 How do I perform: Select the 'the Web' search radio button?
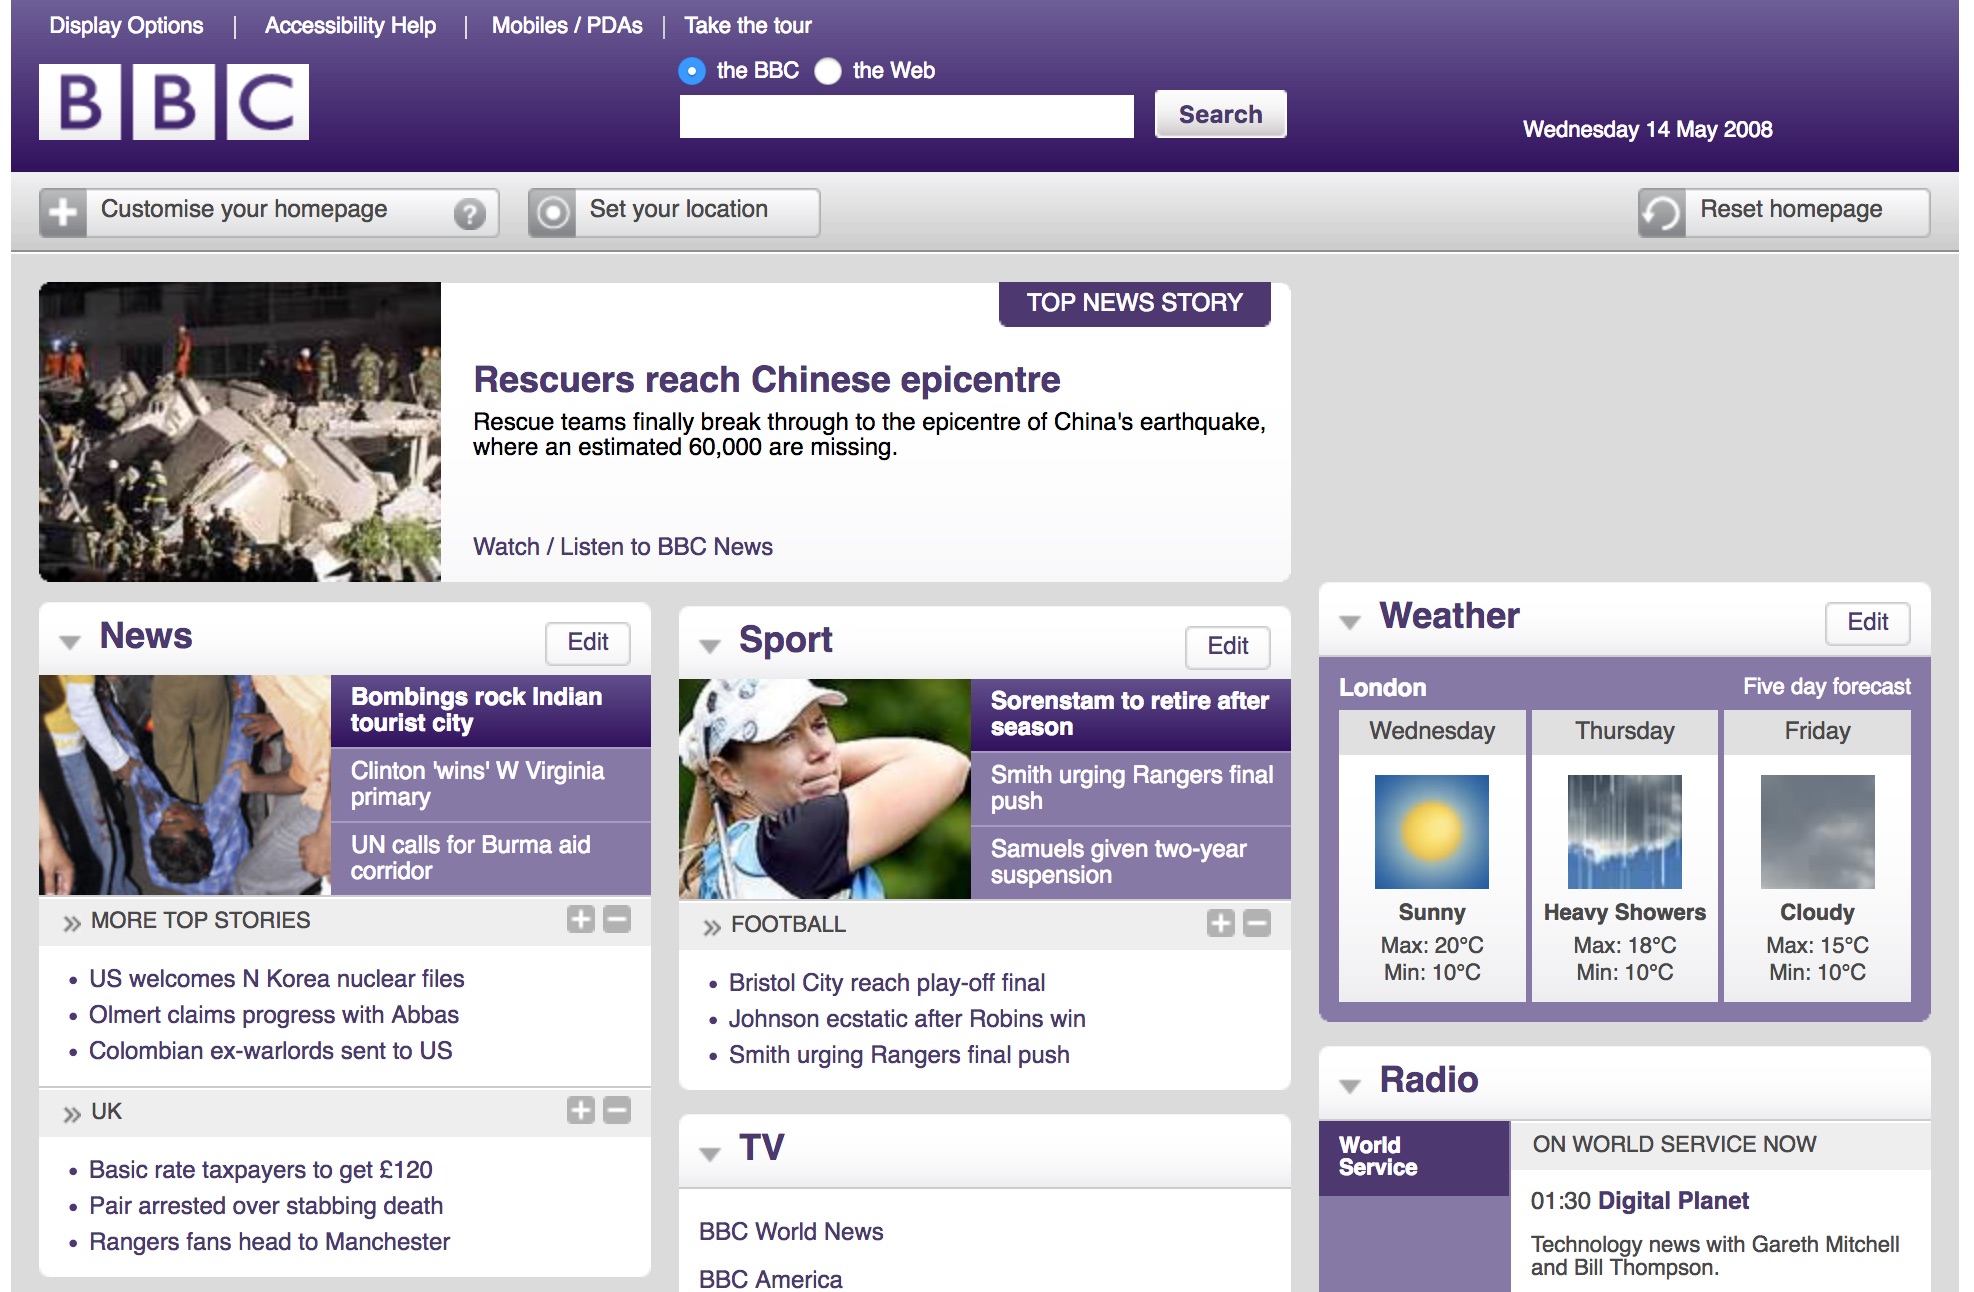click(828, 71)
